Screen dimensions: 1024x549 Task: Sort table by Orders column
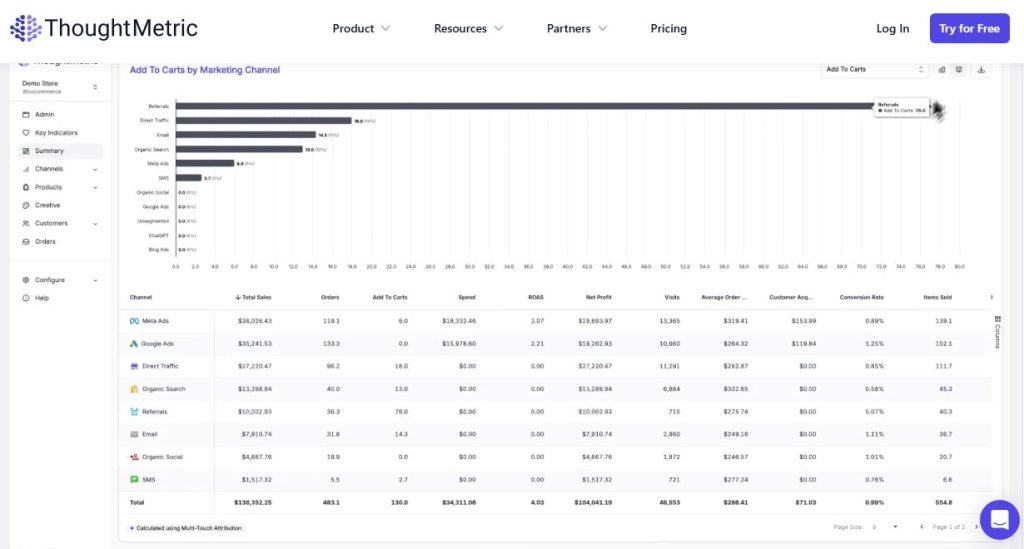click(330, 297)
